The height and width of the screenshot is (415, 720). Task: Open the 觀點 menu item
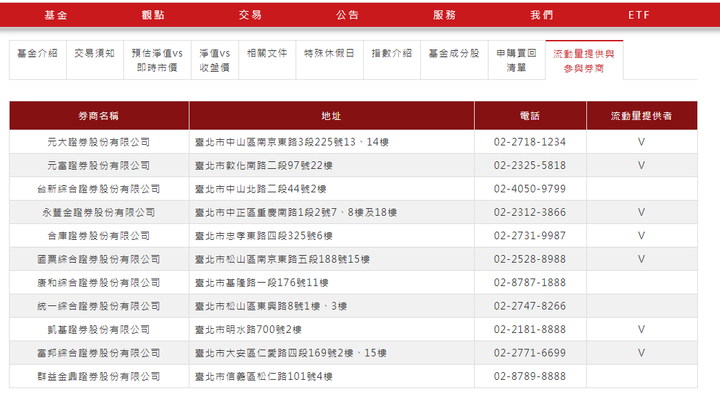pos(153,15)
